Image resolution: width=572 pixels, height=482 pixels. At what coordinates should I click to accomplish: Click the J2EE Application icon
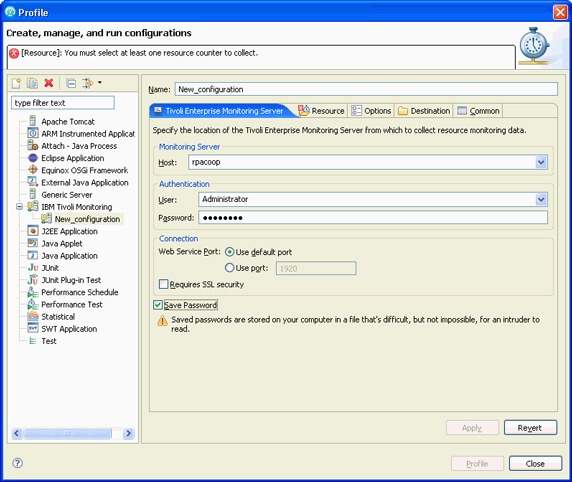pos(33,231)
